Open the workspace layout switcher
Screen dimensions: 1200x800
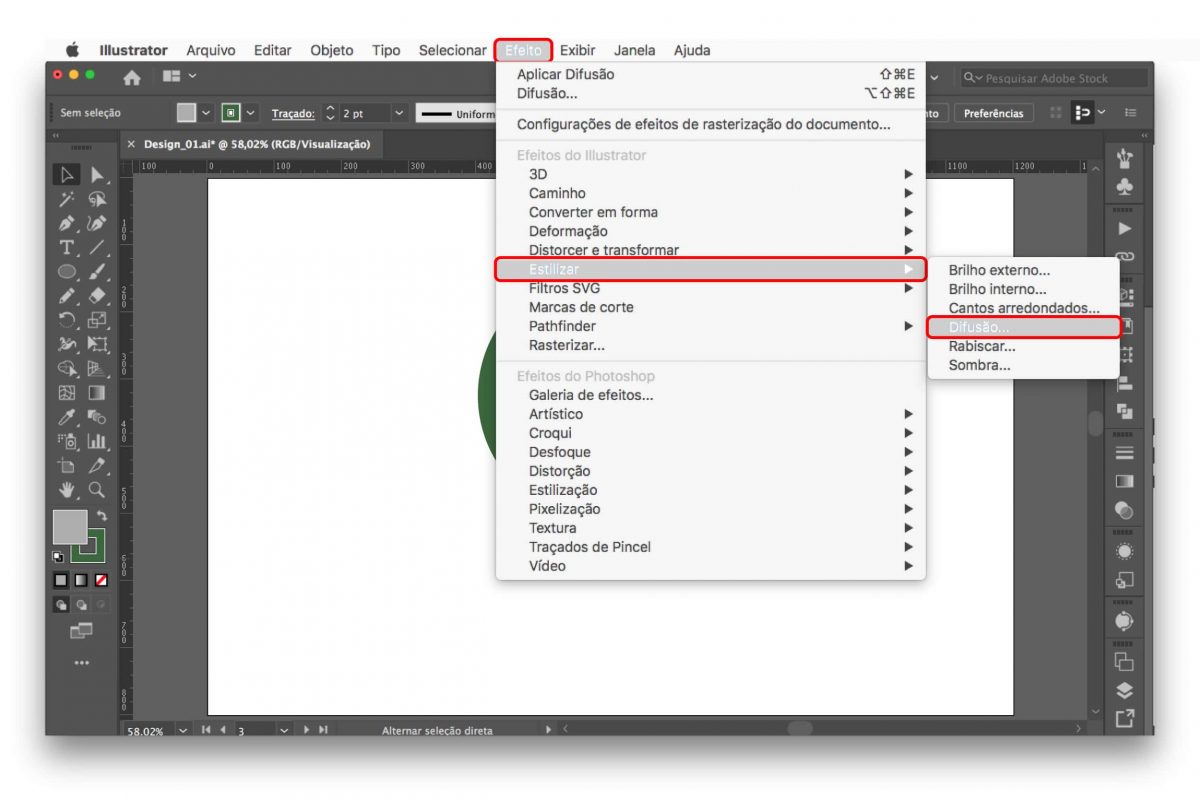179,77
